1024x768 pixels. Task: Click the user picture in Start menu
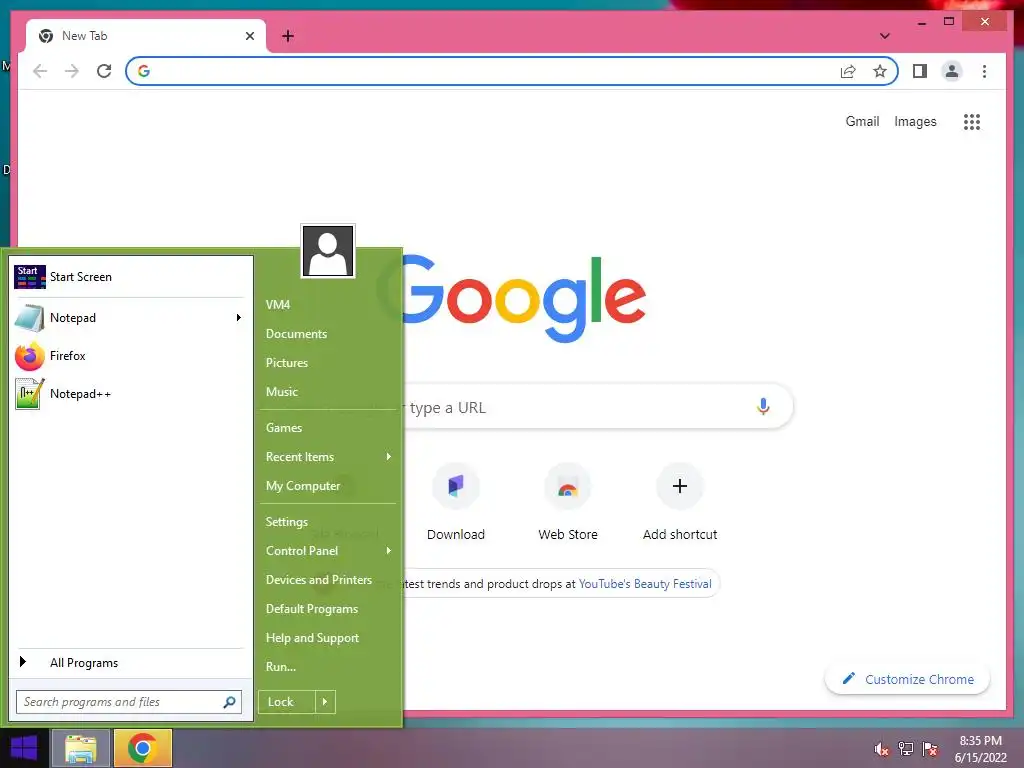point(328,251)
